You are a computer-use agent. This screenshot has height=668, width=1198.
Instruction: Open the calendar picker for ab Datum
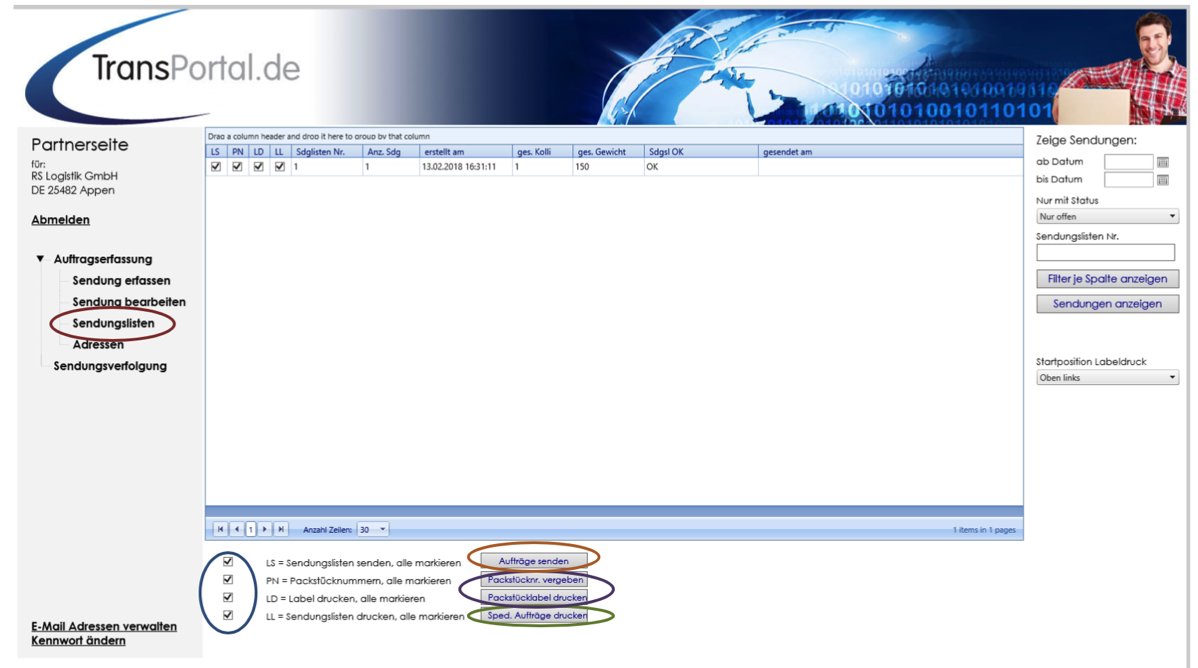(x=1162, y=162)
